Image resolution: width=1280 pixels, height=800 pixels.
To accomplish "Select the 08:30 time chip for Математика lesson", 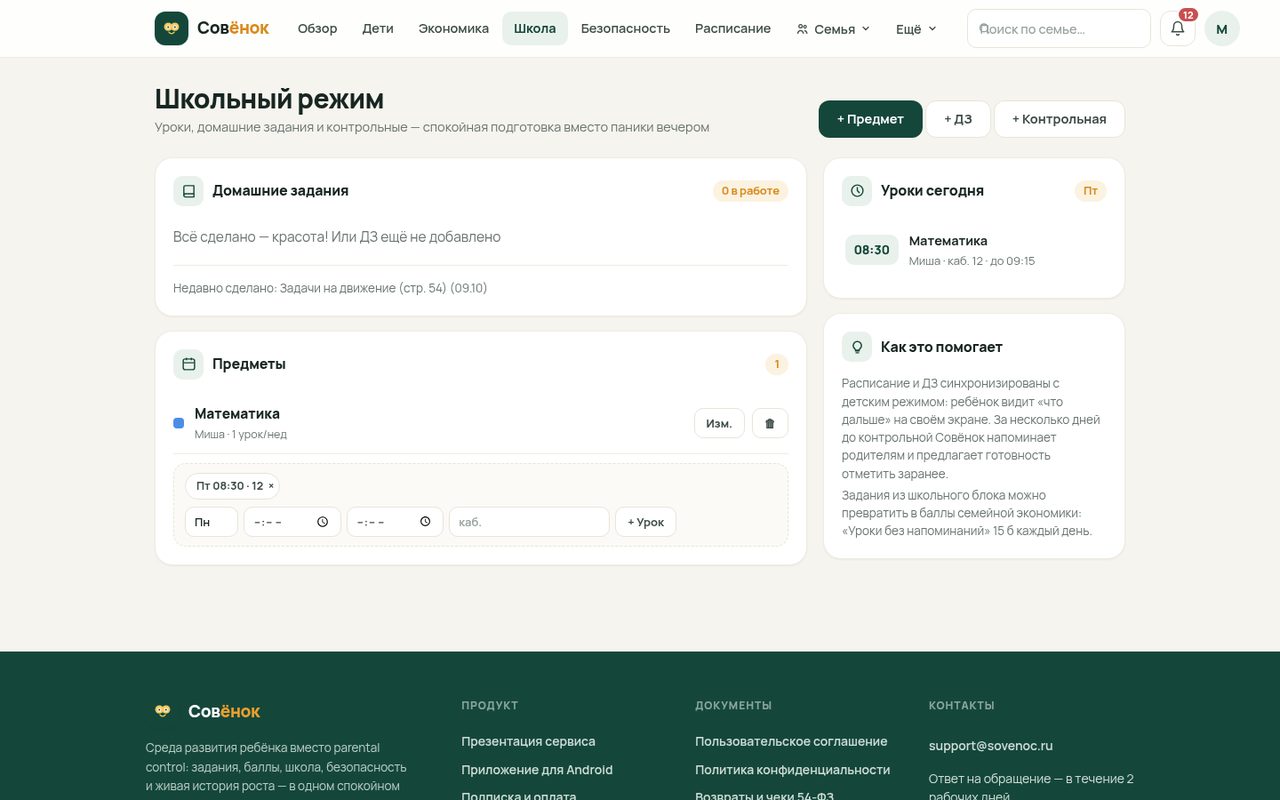I will click(x=872, y=250).
